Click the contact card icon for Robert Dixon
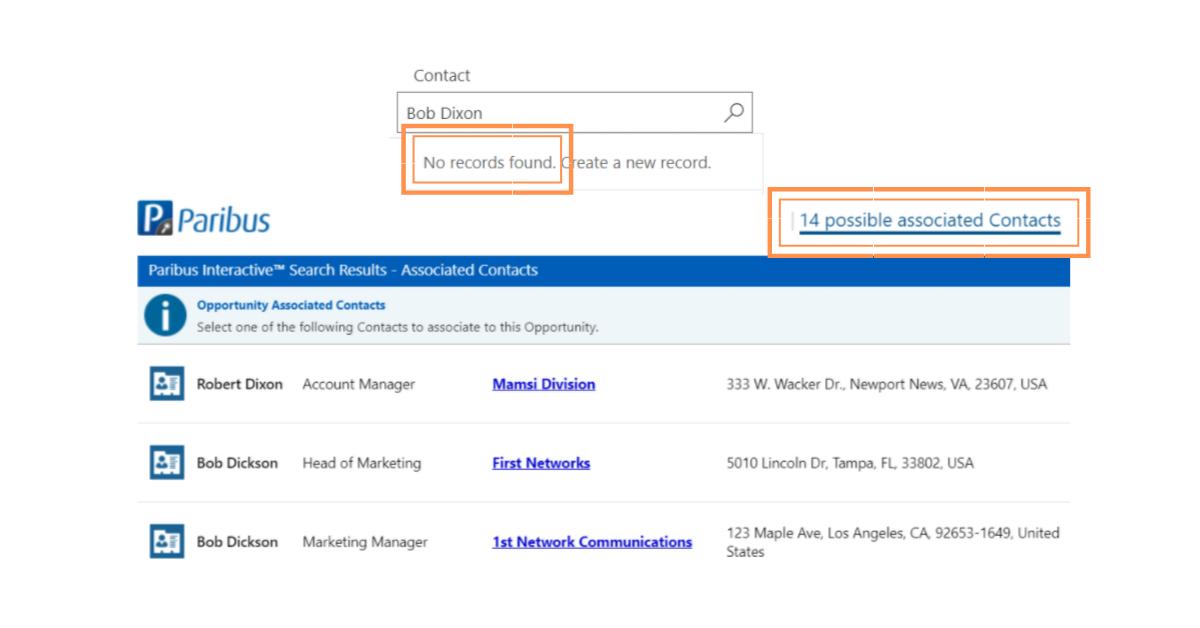1200x628 pixels. 166,384
